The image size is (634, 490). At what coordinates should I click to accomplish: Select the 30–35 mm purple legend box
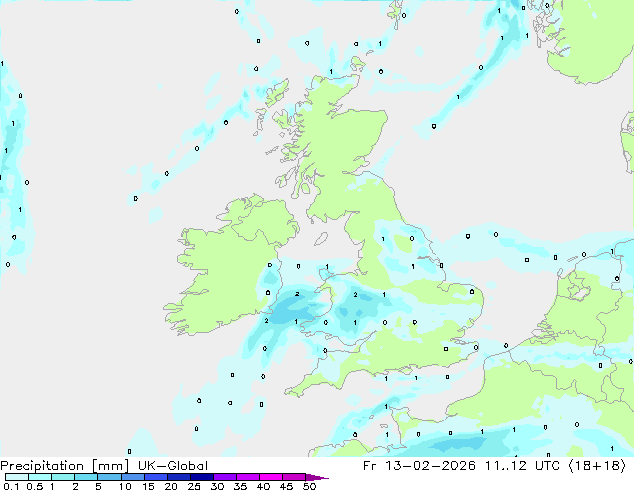coord(224,477)
